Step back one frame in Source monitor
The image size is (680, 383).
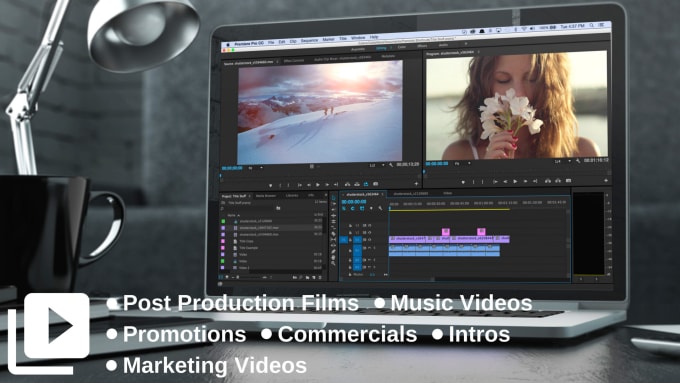pos(309,185)
